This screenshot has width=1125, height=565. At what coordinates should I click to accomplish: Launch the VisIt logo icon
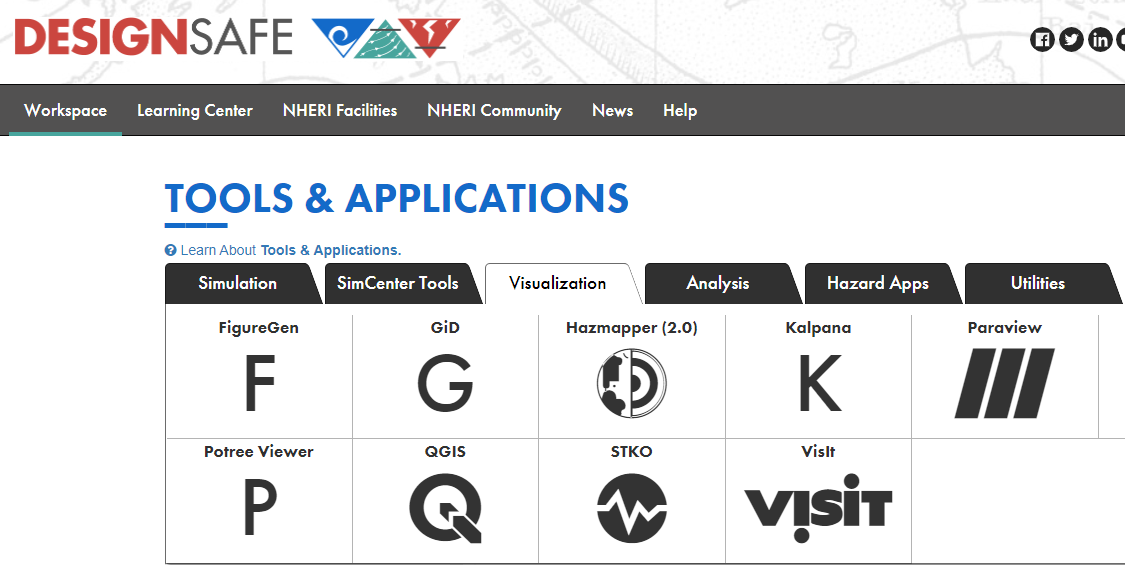click(x=818, y=508)
